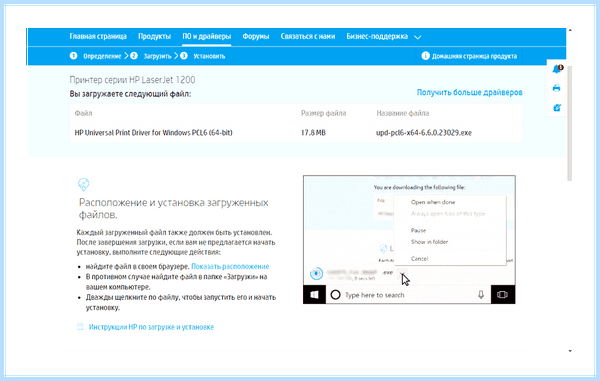Image resolution: width=600 pixels, height=381 pixels.
Task: Click scrollbar up arrow
Action: [570, 30]
